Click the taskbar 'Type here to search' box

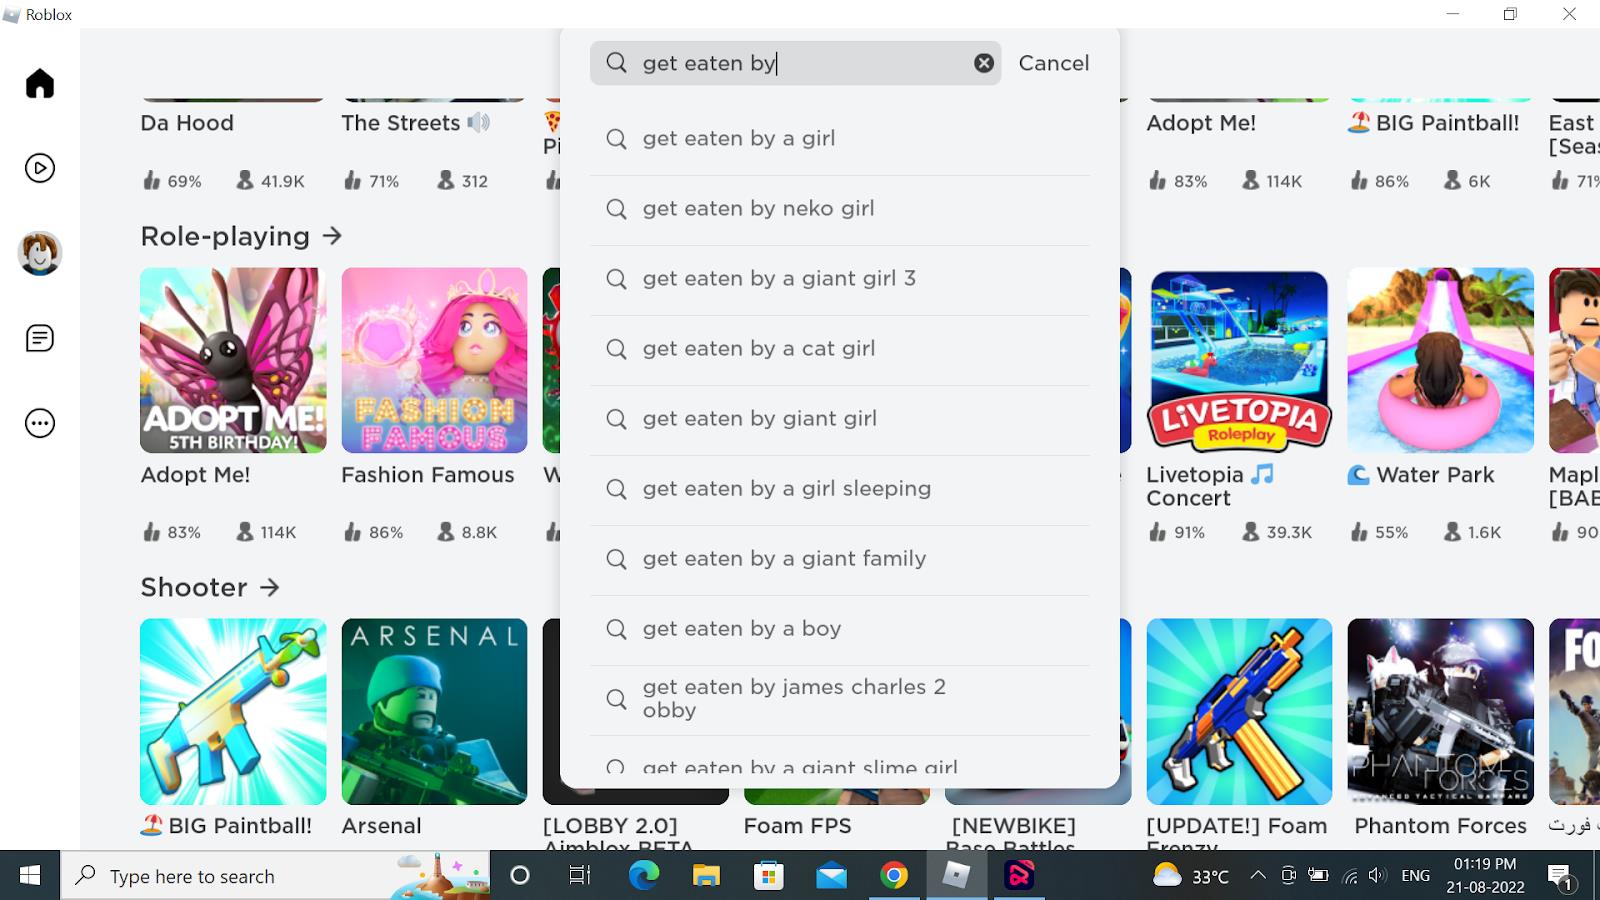pyautogui.click(x=276, y=876)
